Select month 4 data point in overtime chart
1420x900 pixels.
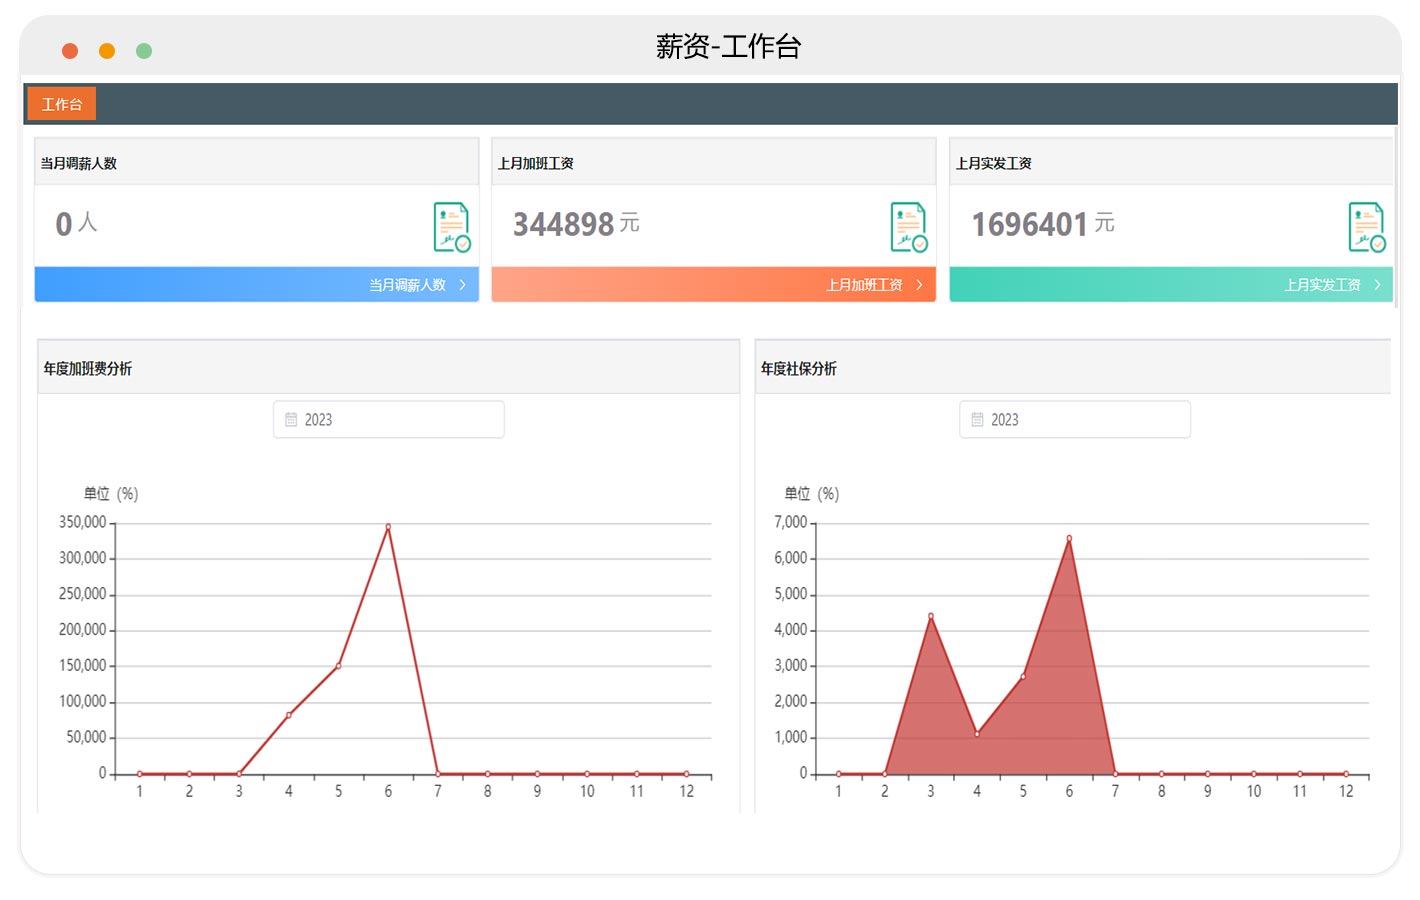click(289, 715)
